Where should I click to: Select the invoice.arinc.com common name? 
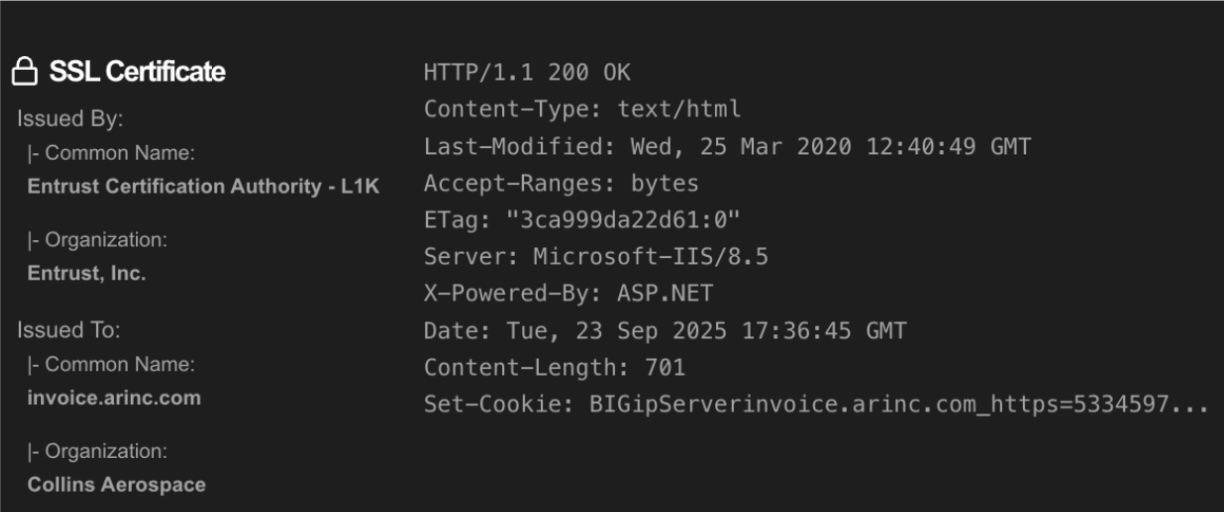(x=114, y=398)
